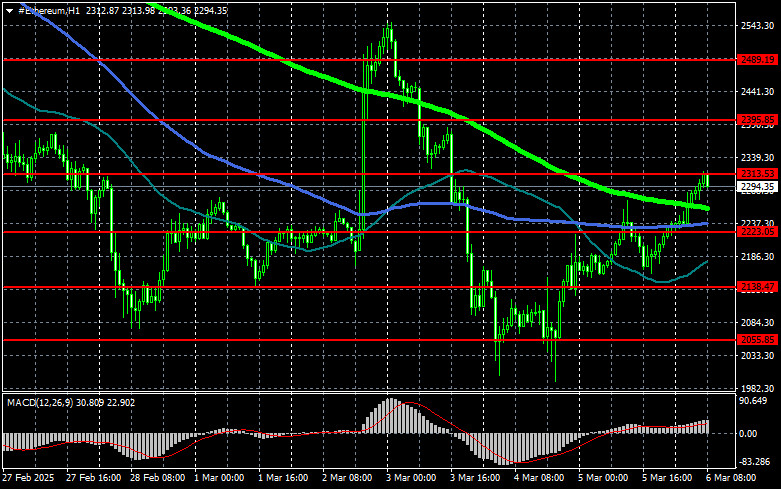Select the red 2138.47 level price label
781x489 pixels.
(x=757, y=286)
